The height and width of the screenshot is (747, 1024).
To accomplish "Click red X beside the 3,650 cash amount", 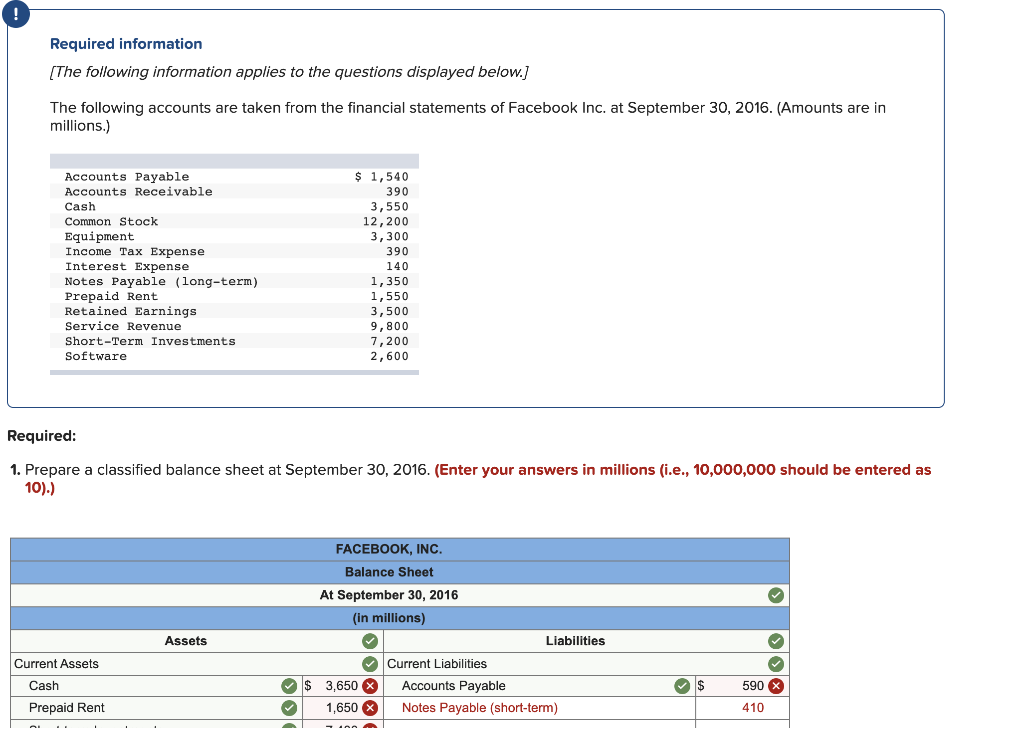I will pos(370,686).
